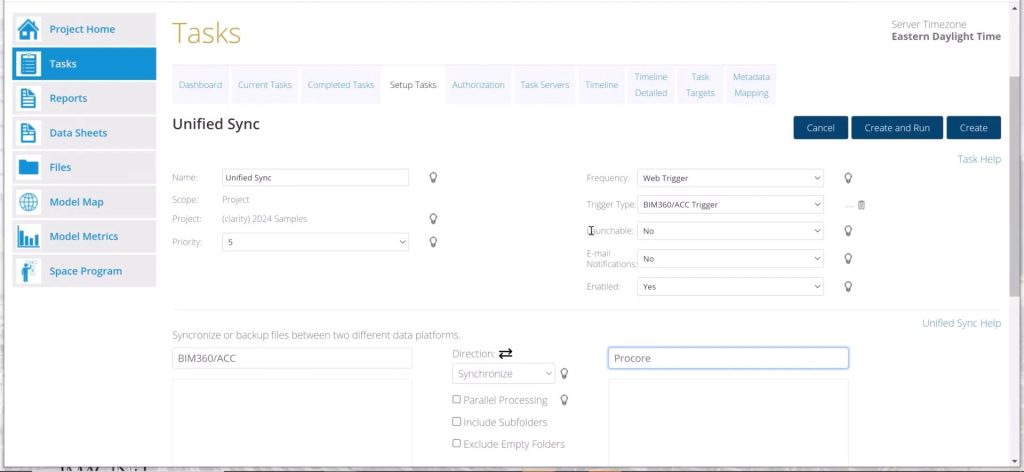The image size is (1024, 472).
Task: Open the Frequency dropdown
Action: [730, 178]
